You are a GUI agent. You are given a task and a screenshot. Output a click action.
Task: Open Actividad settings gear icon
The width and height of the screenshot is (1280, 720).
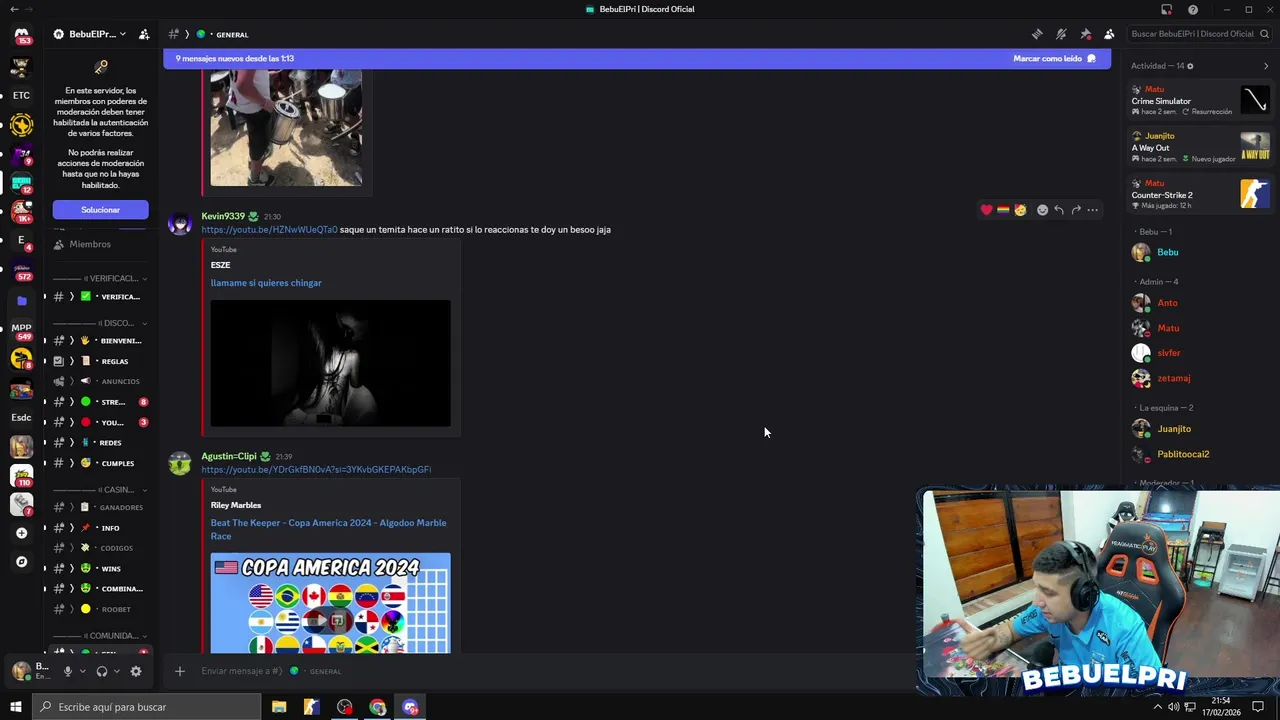[x=1190, y=66]
